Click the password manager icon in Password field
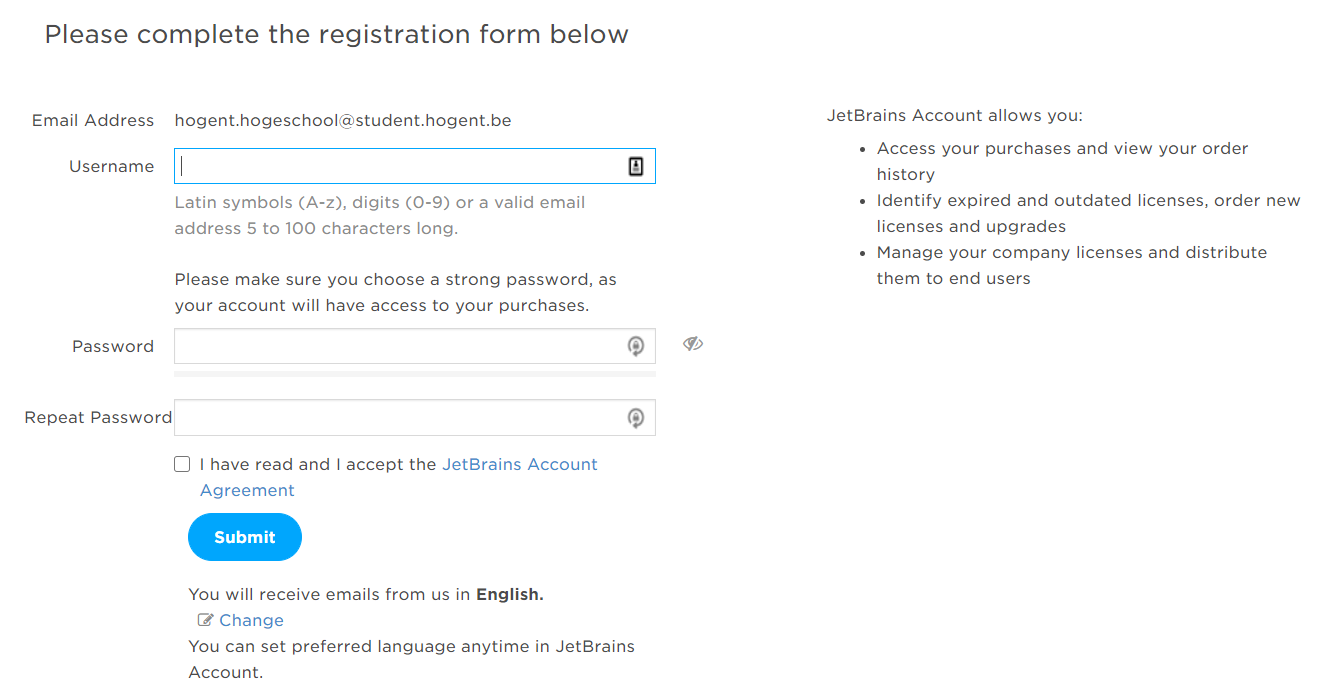The width and height of the screenshot is (1327, 694). coord(636,346)
